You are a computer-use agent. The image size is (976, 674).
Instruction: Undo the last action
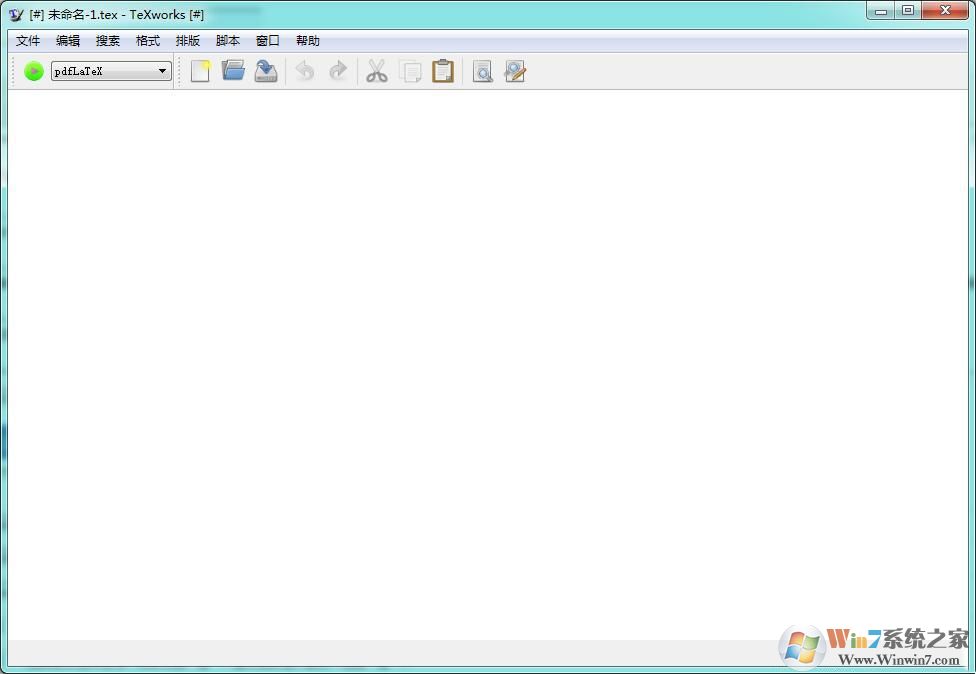click(304, 70)
